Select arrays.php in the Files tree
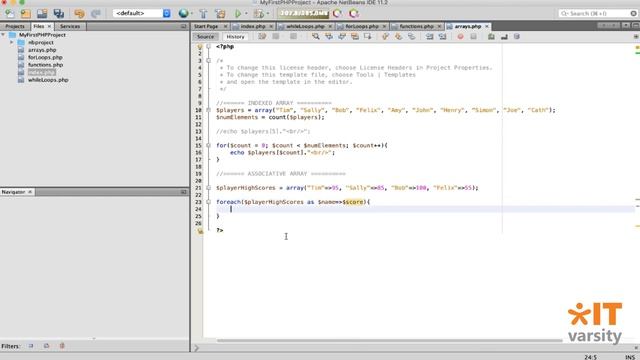Screen dimensions: 640x360 click(x=42, y=50)
